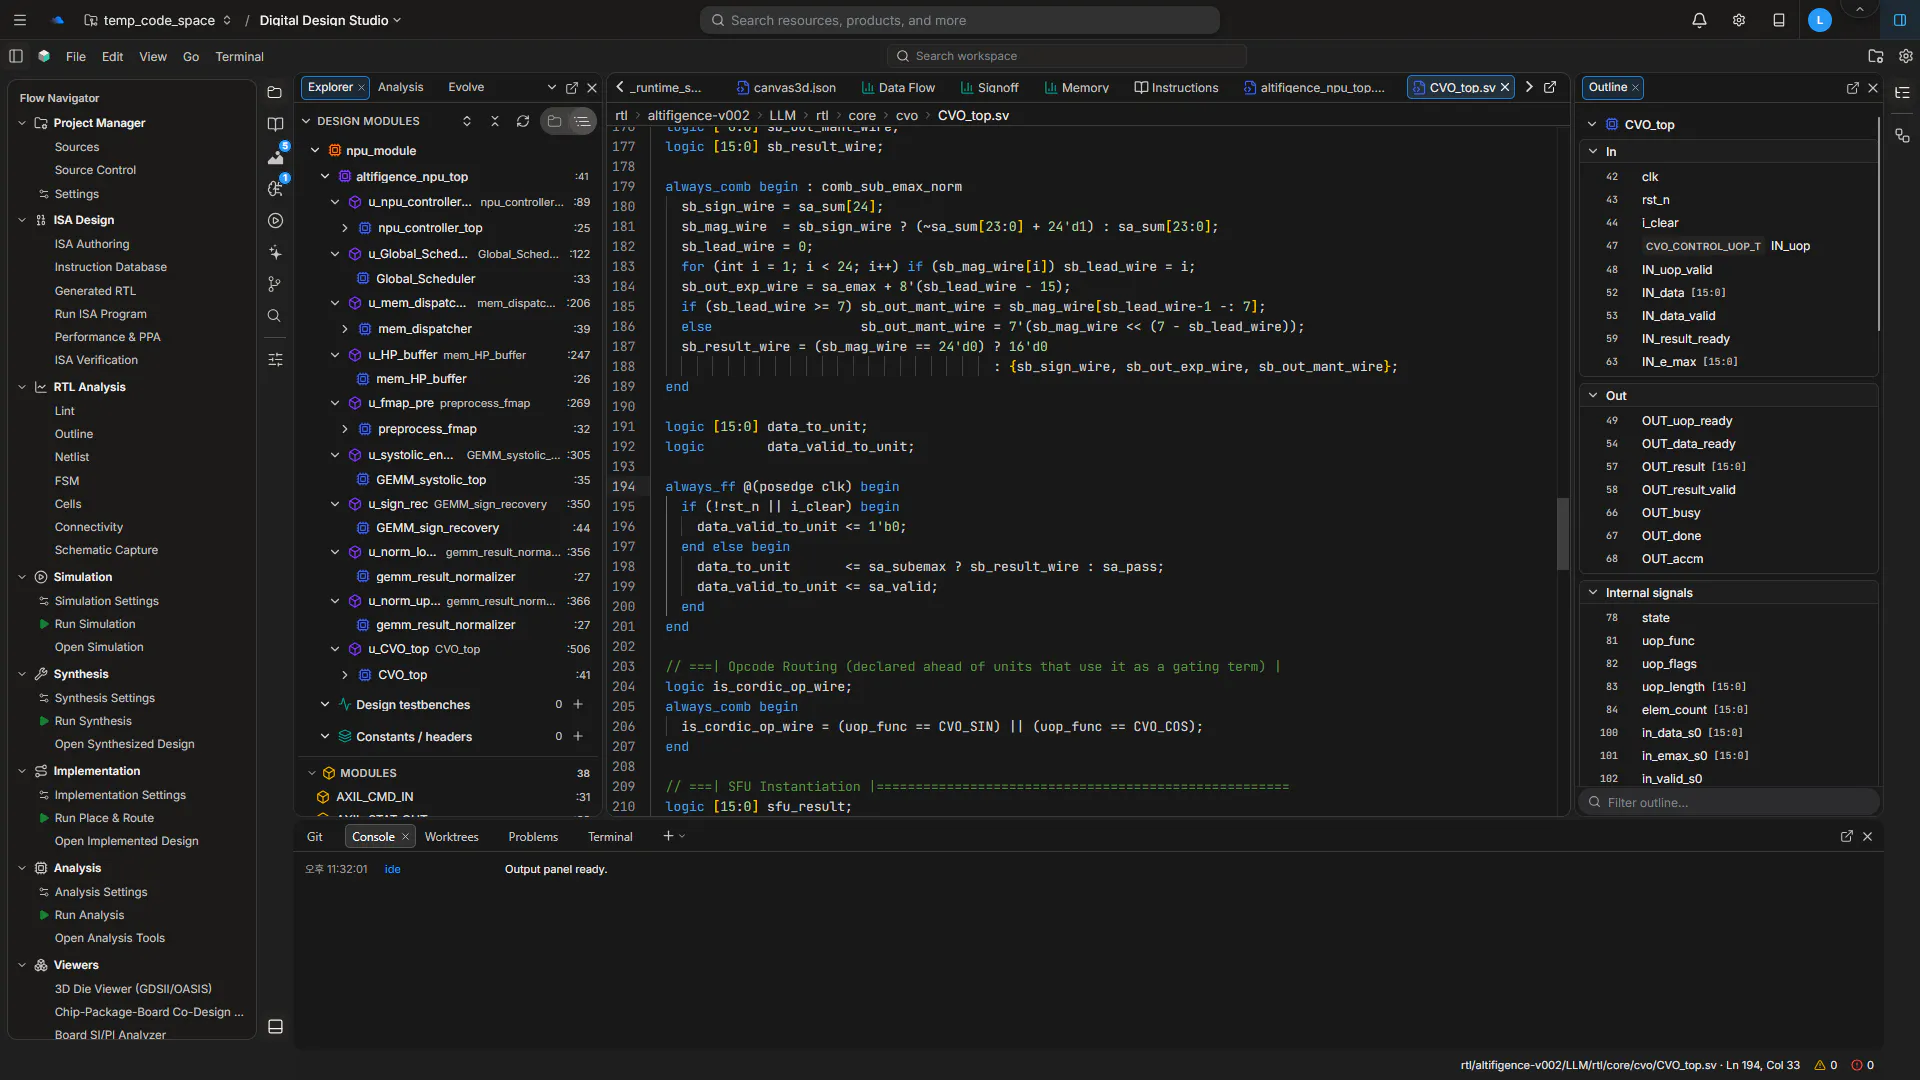Click Run Simulation in Flow Navigator
The image size is (1920, 1080).
tap(95, 624)
